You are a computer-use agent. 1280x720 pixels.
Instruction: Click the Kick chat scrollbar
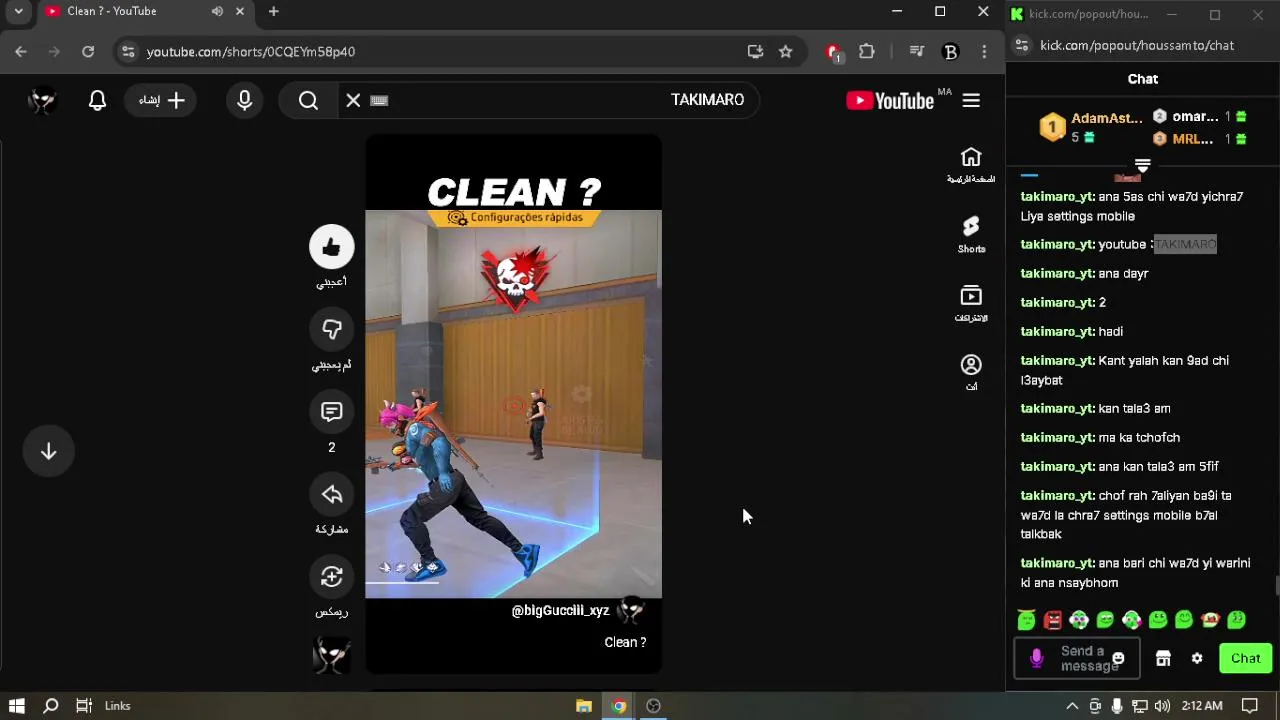[x=1276, y=585]
